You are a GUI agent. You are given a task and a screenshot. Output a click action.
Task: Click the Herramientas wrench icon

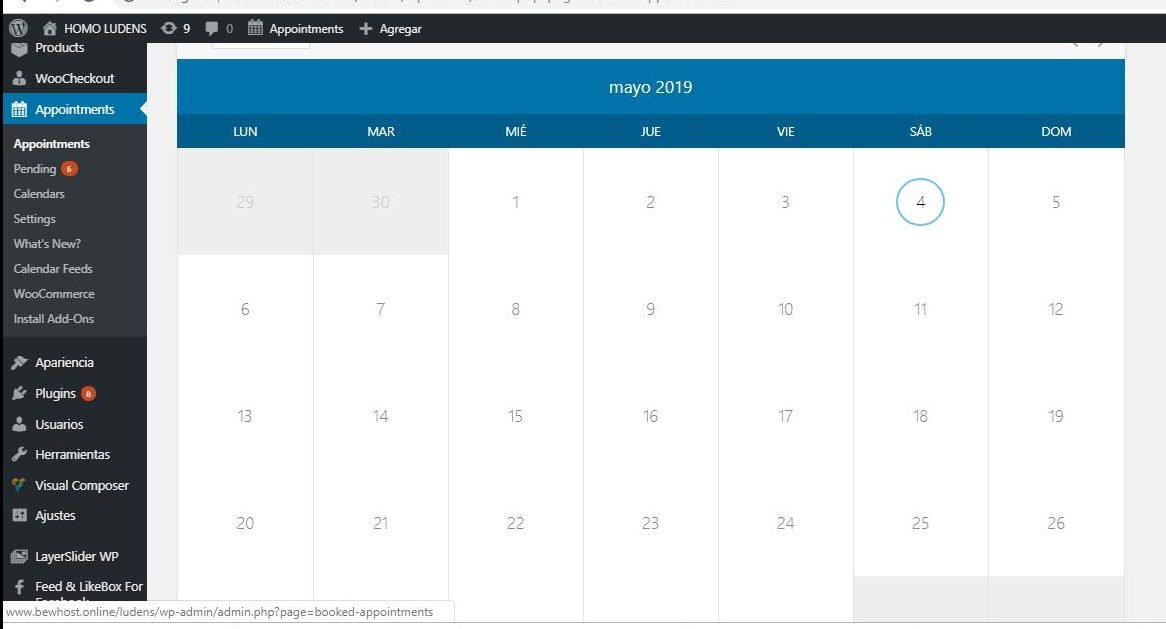19,454
